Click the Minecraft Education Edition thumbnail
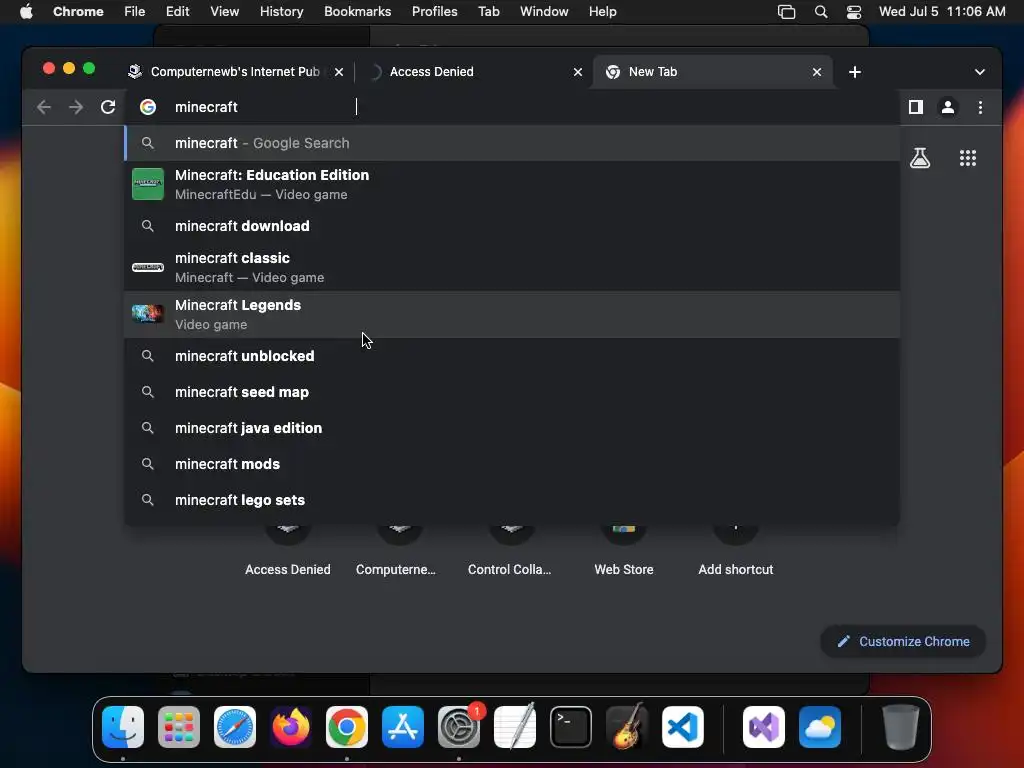Viewport: 1024px width, 768px height. 148,184
